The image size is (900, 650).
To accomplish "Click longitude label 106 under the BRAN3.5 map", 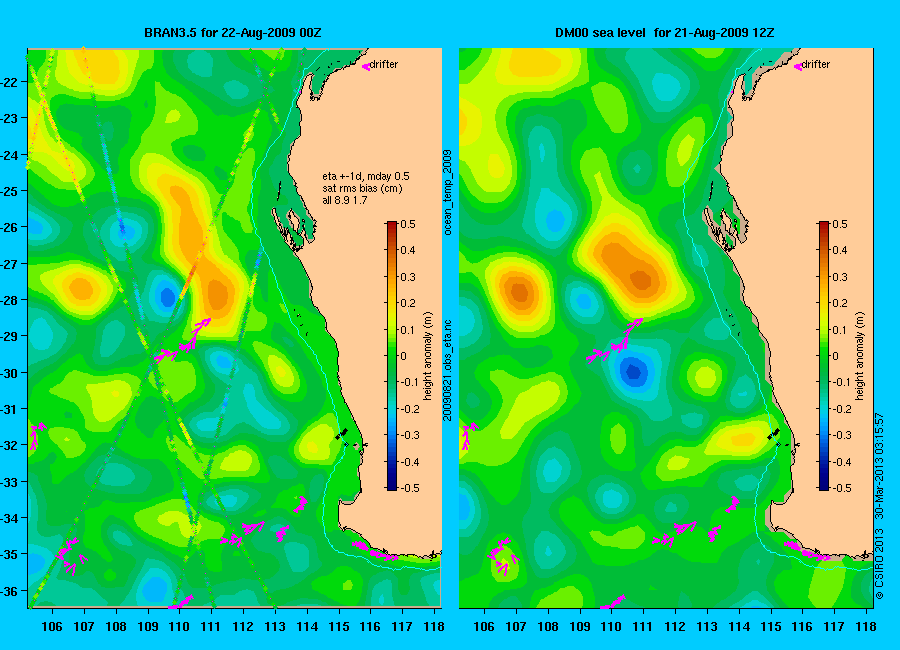I will 52,626.
